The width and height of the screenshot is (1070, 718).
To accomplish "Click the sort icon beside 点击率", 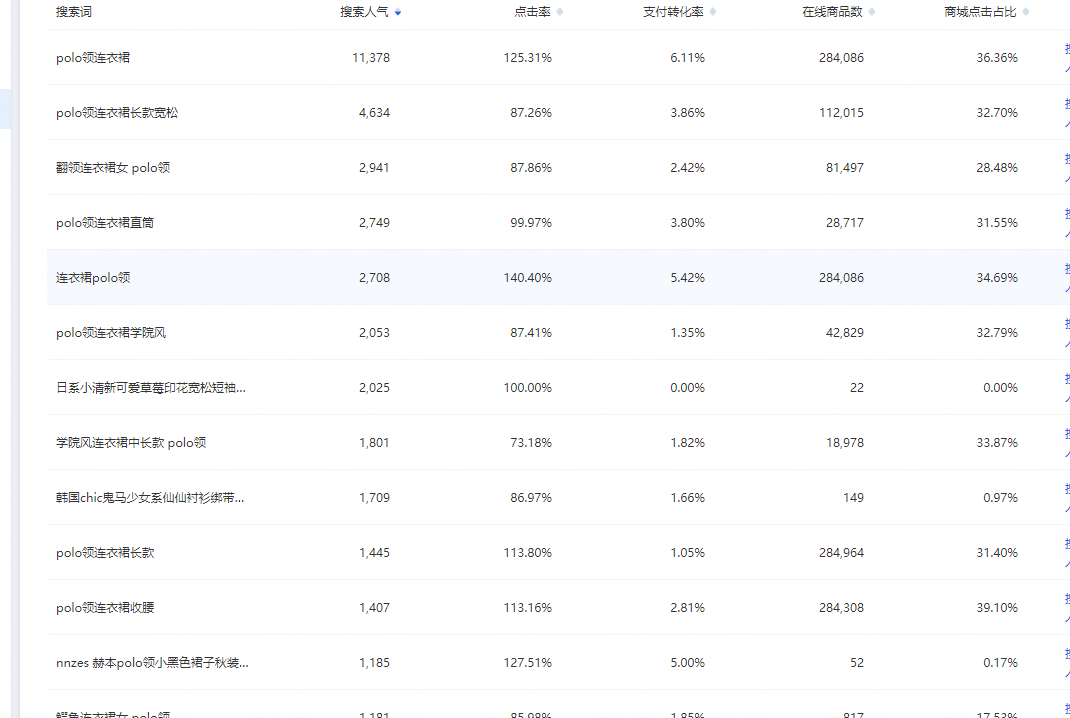I will (x=560, y=12).
